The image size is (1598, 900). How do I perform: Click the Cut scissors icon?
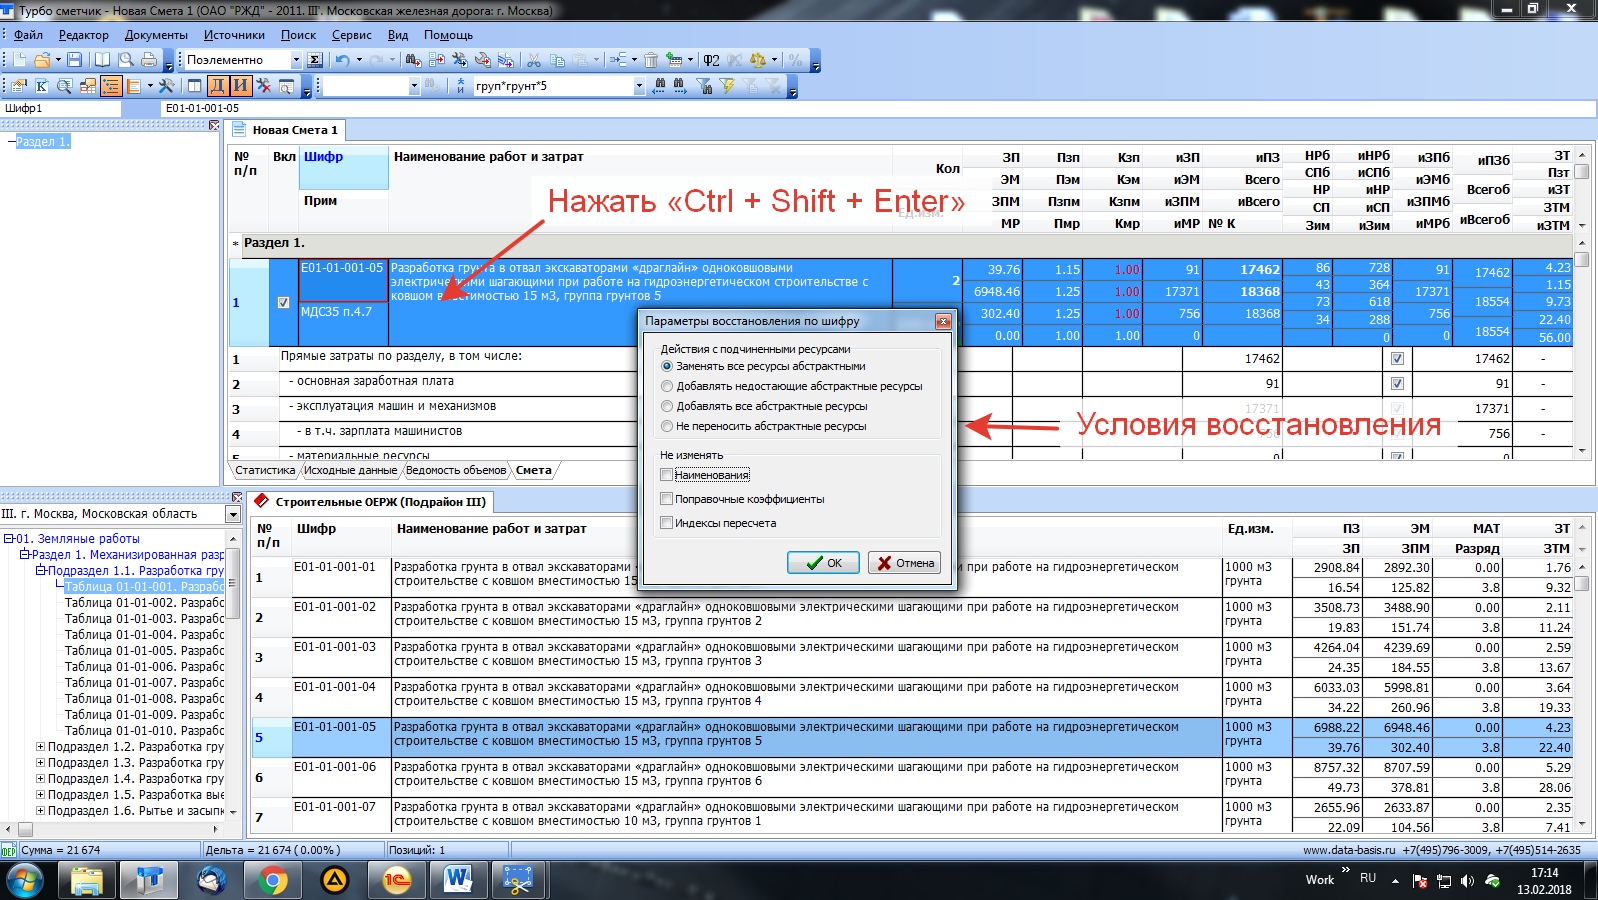coord(534,60)
